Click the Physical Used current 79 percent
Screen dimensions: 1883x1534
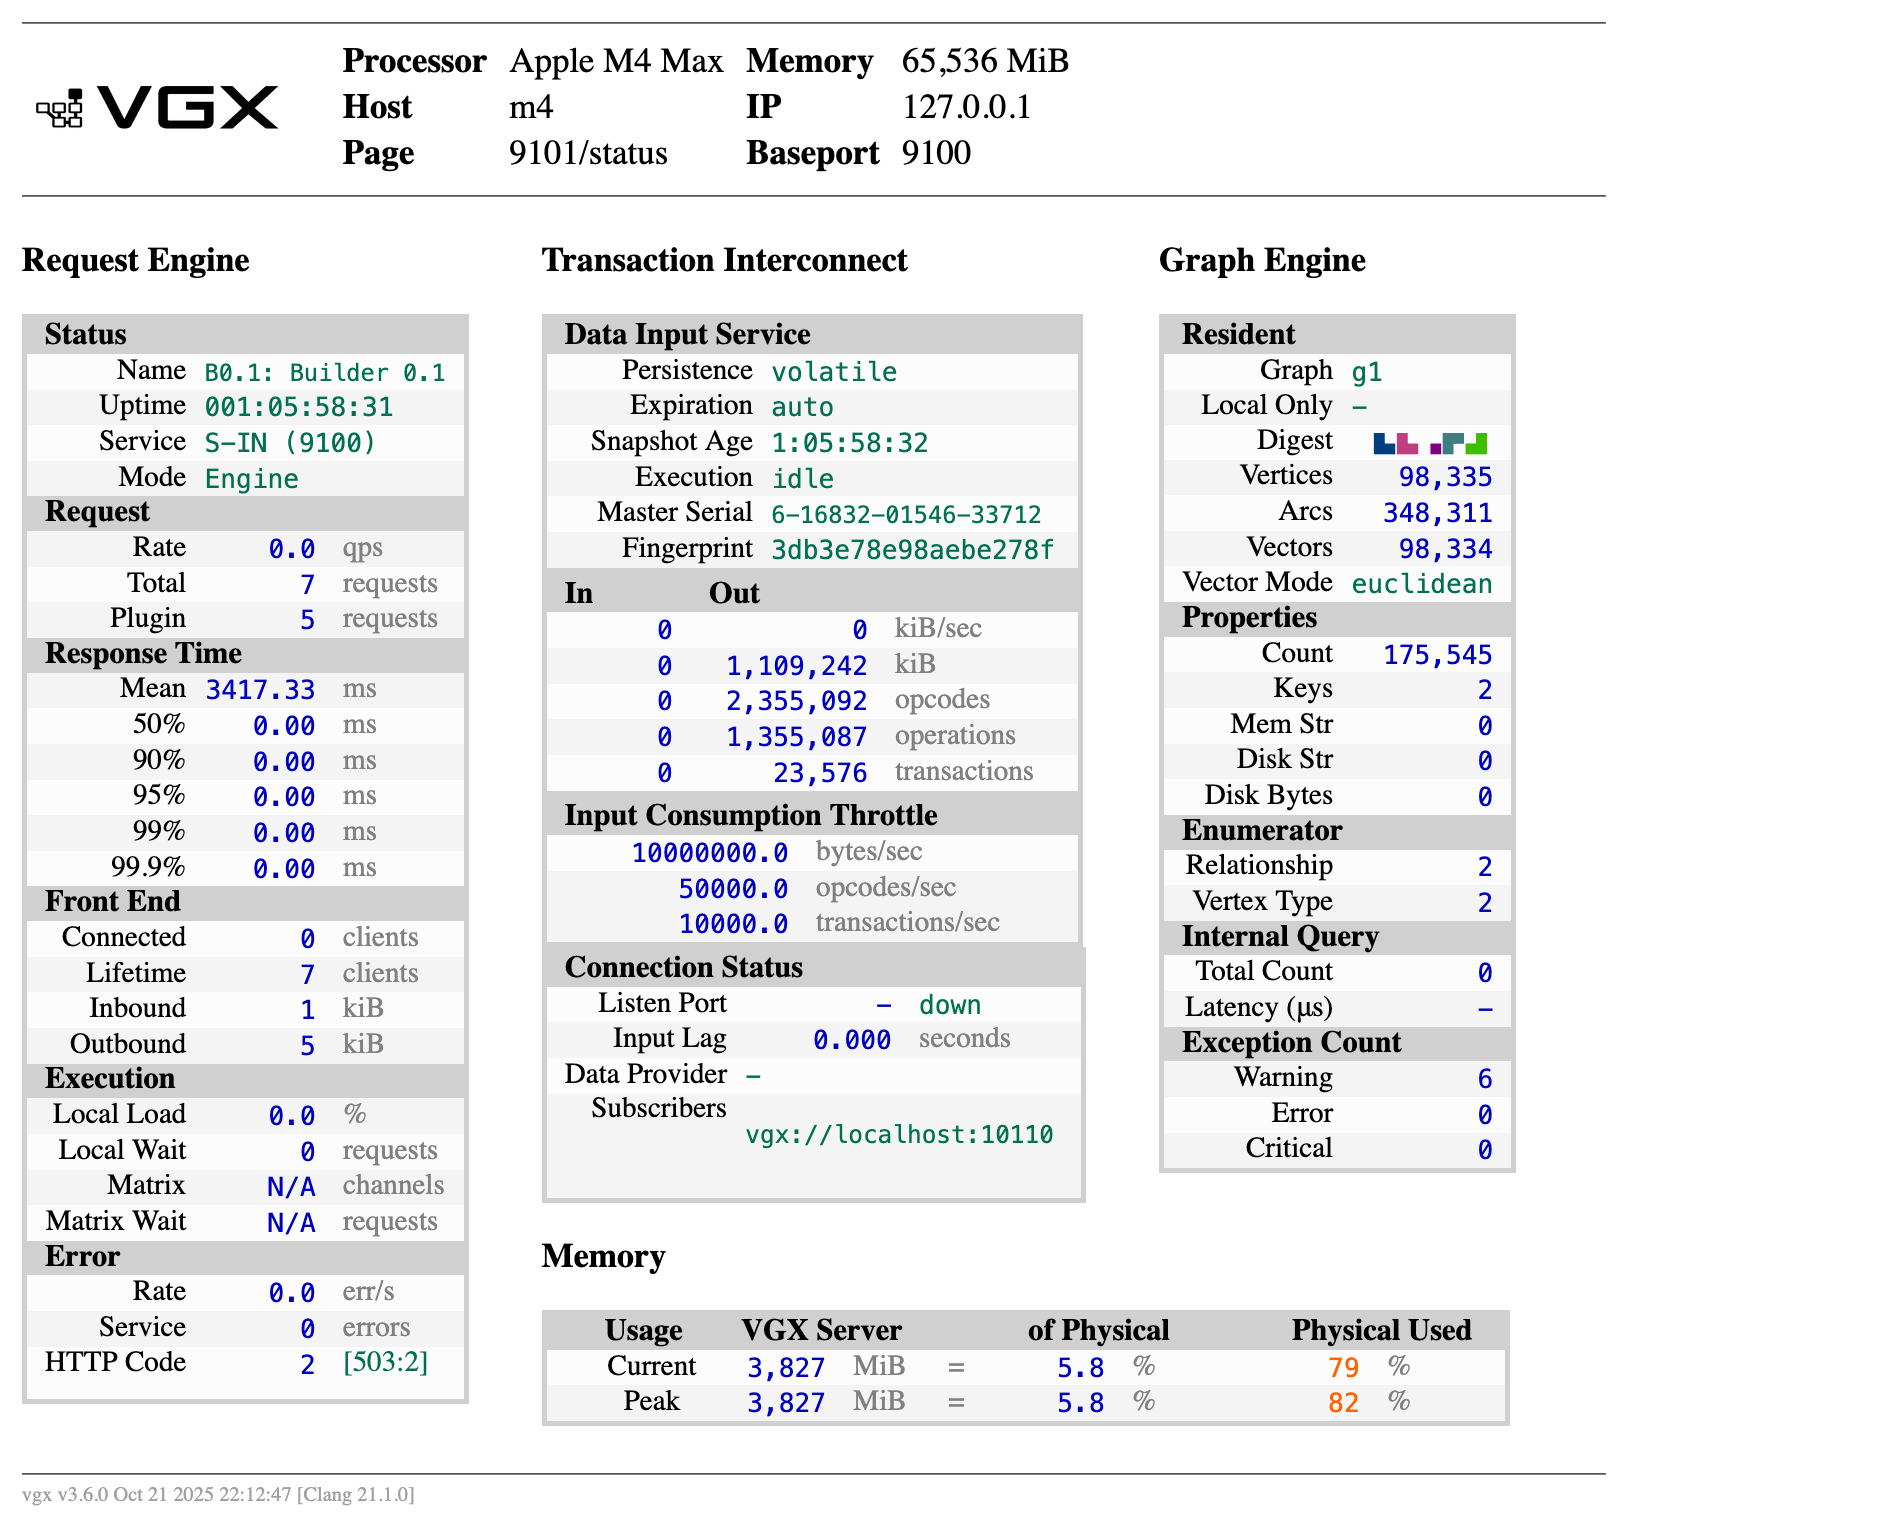click(1343, 1368)
